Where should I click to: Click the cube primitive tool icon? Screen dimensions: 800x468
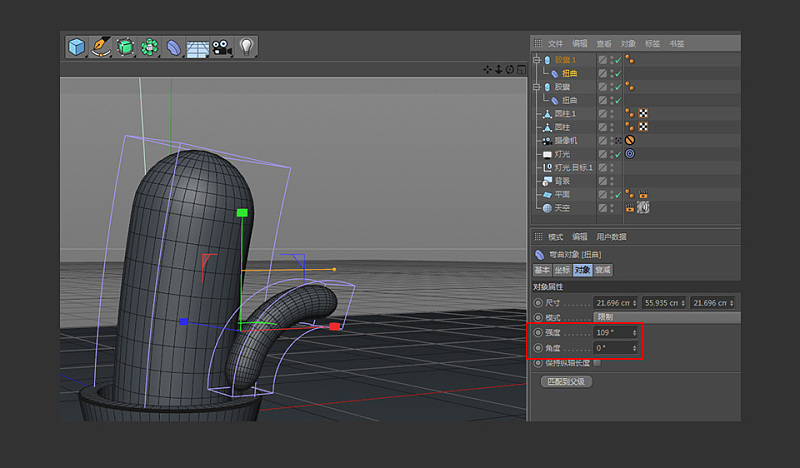tap(77, 47)
